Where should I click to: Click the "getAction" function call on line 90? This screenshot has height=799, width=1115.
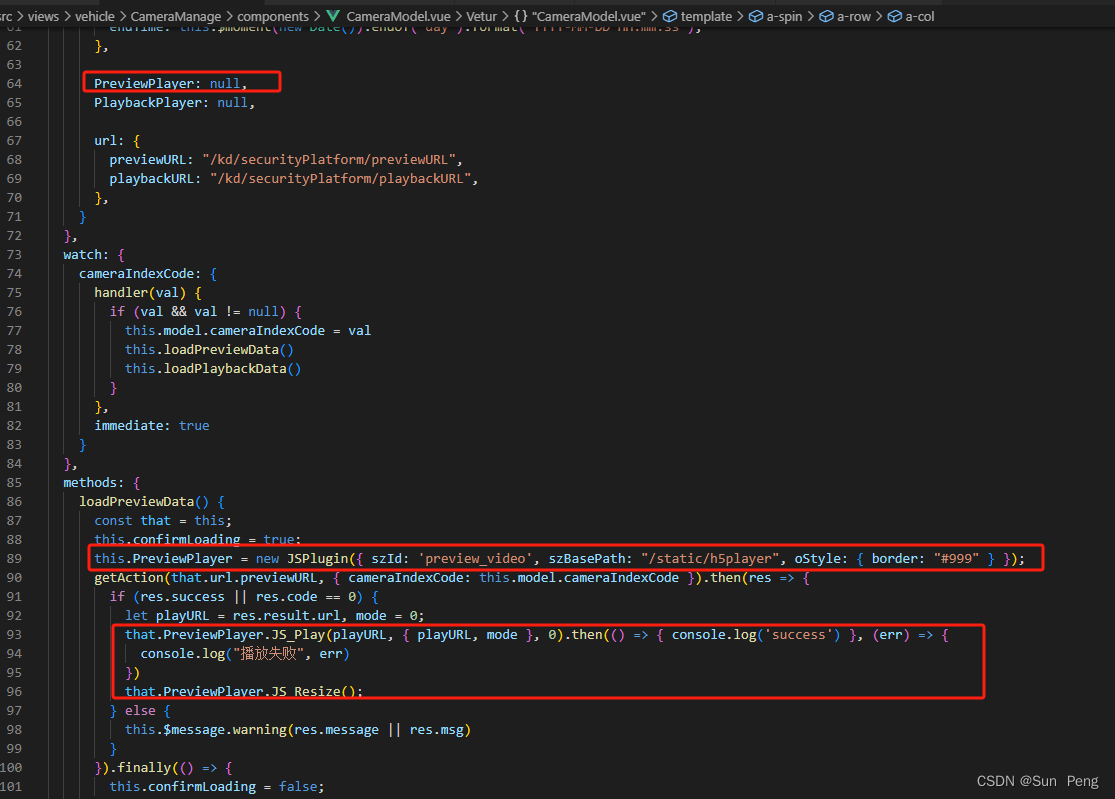[129, 578]
